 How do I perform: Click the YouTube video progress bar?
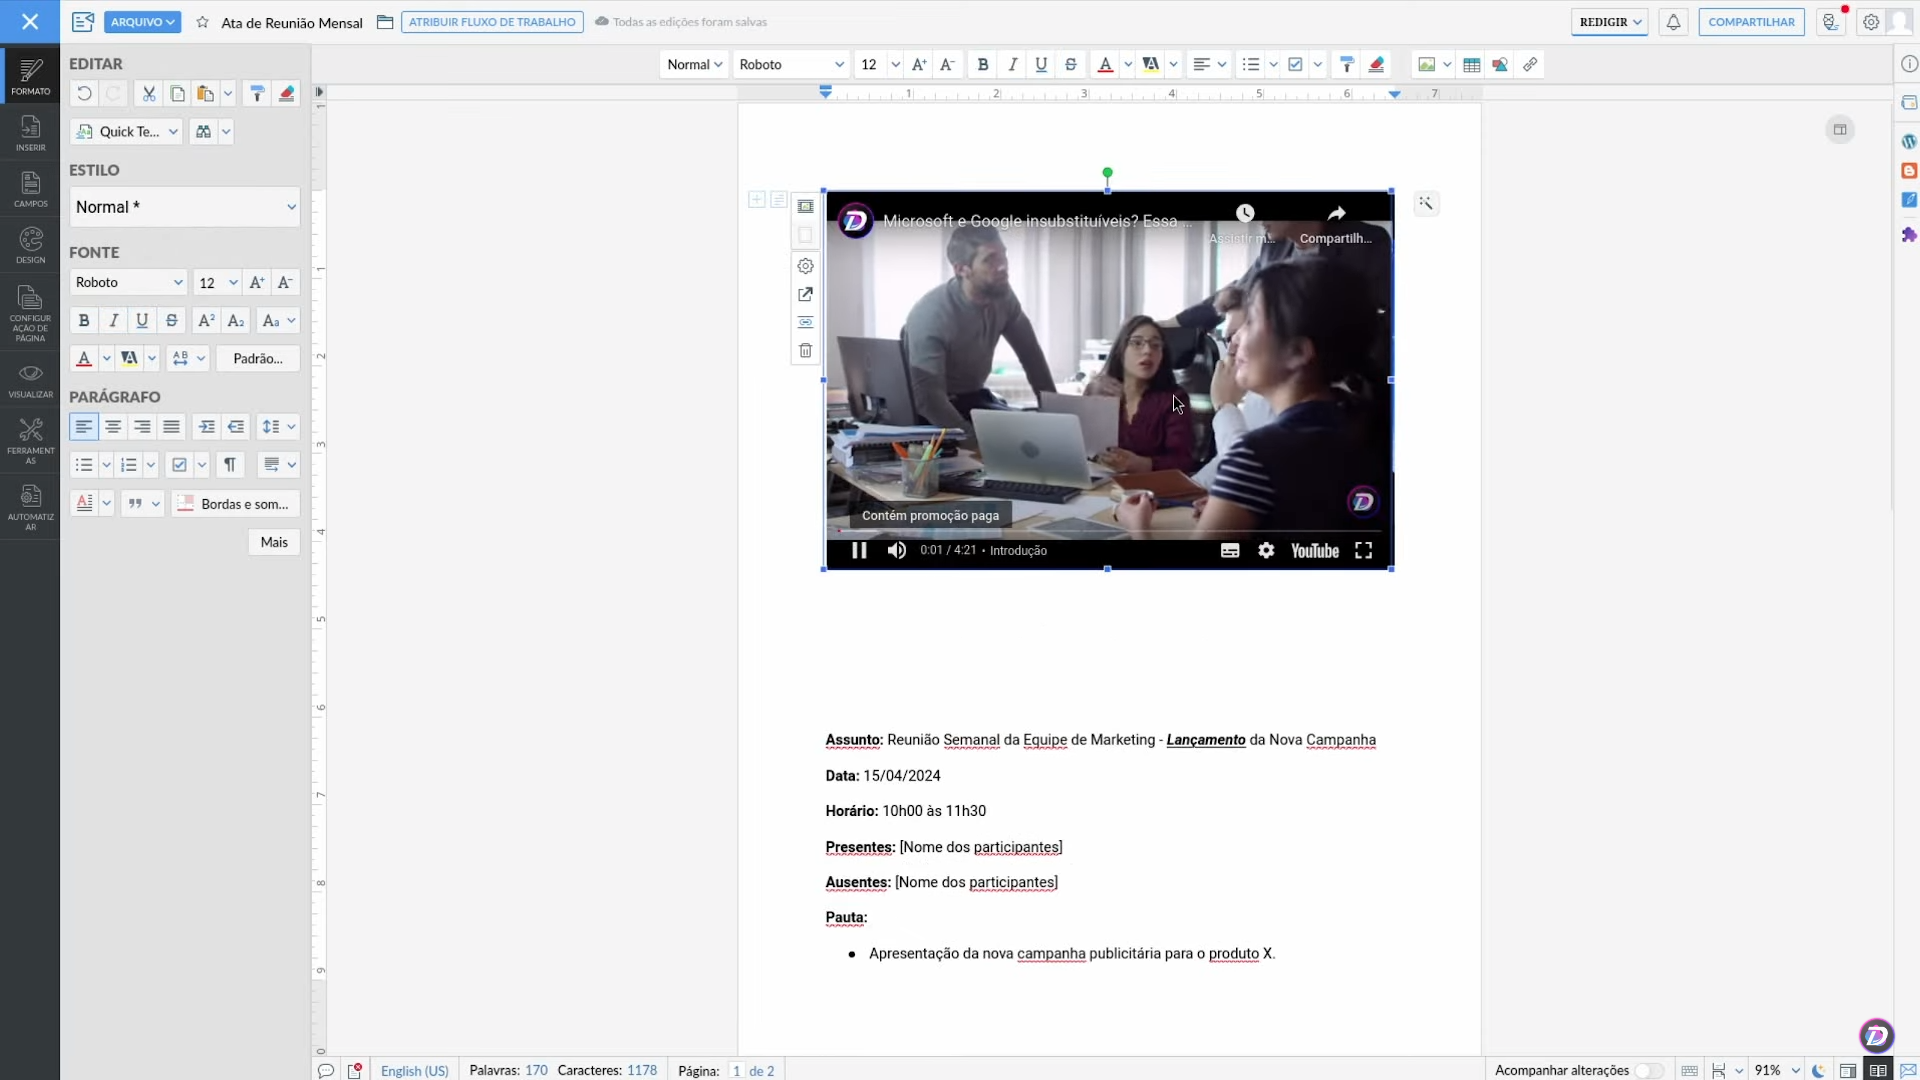1108,531
